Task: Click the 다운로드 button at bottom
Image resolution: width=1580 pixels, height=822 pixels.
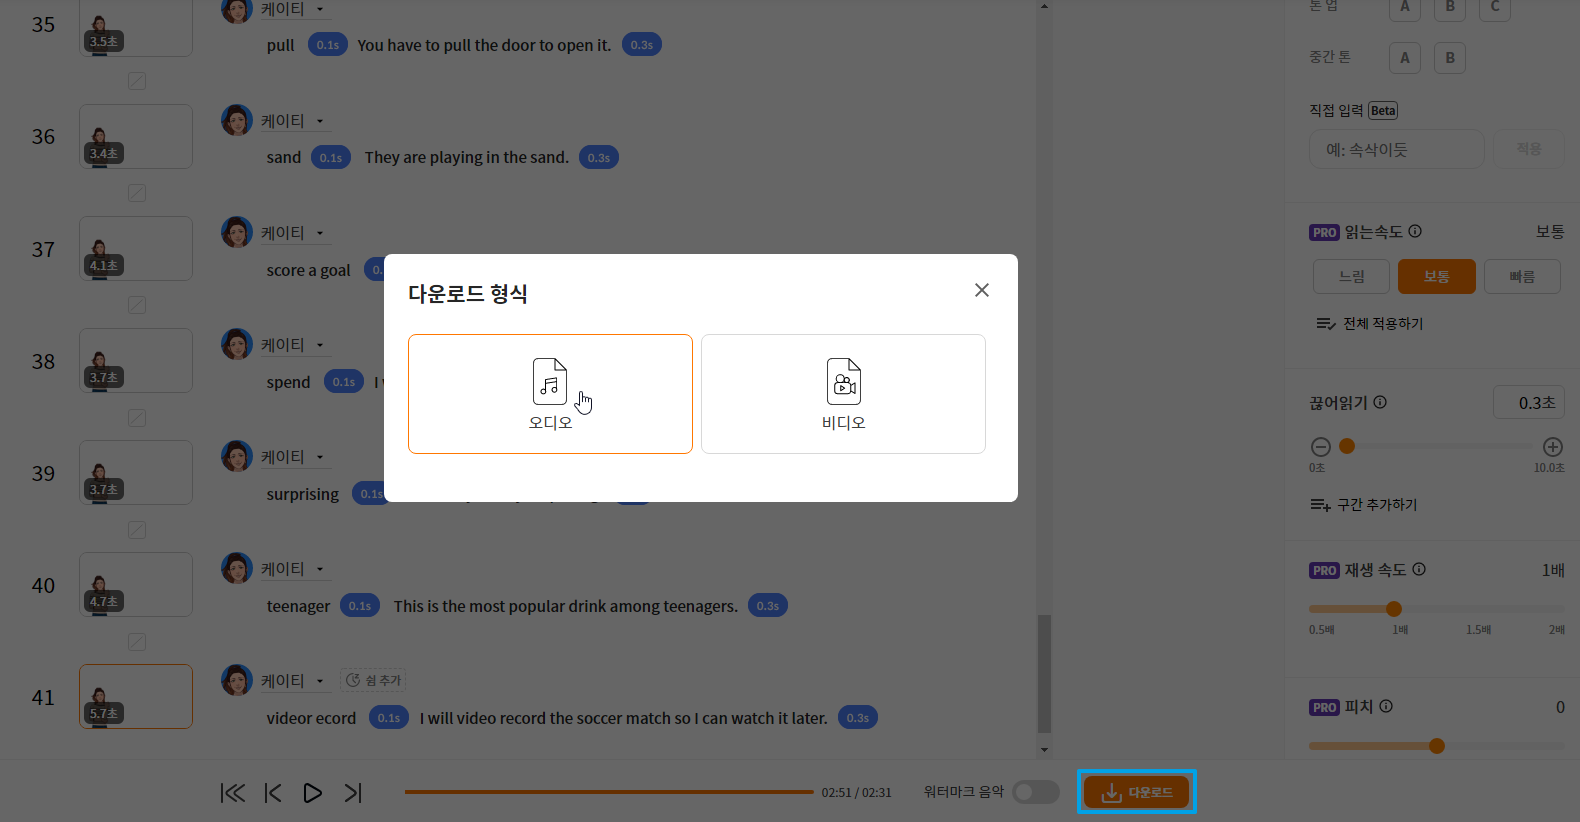Action: 1137,792
